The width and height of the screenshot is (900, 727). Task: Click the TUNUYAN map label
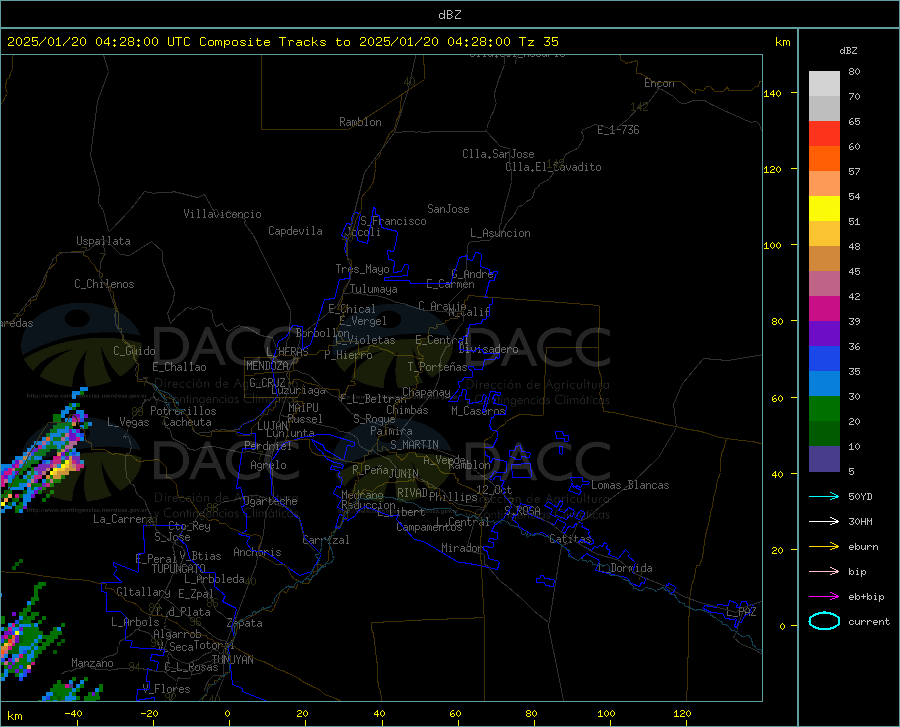pyautogui.click(x=232, y=660)
